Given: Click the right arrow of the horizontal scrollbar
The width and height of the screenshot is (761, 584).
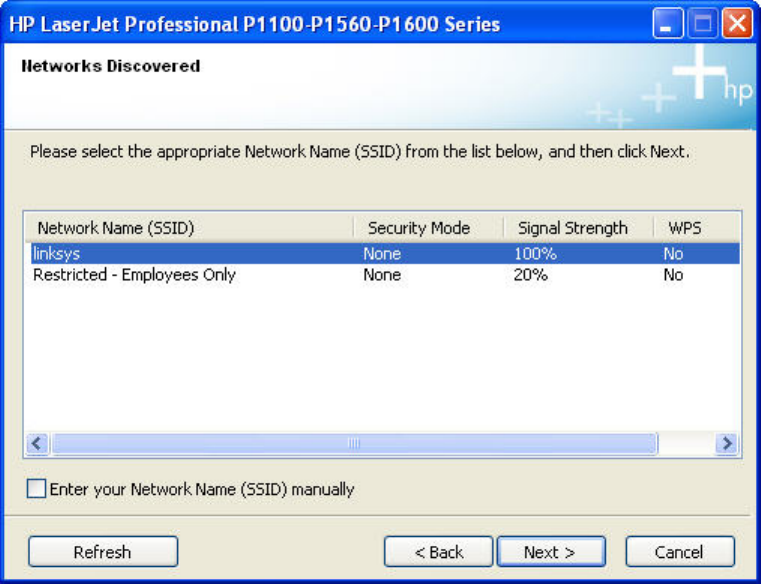Looking at the screenshot, I should click(x=727, y=443).
